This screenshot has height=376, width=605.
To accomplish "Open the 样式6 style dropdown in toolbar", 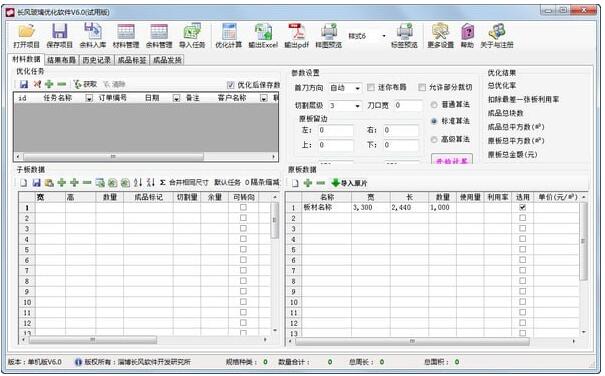I will 384,36.
